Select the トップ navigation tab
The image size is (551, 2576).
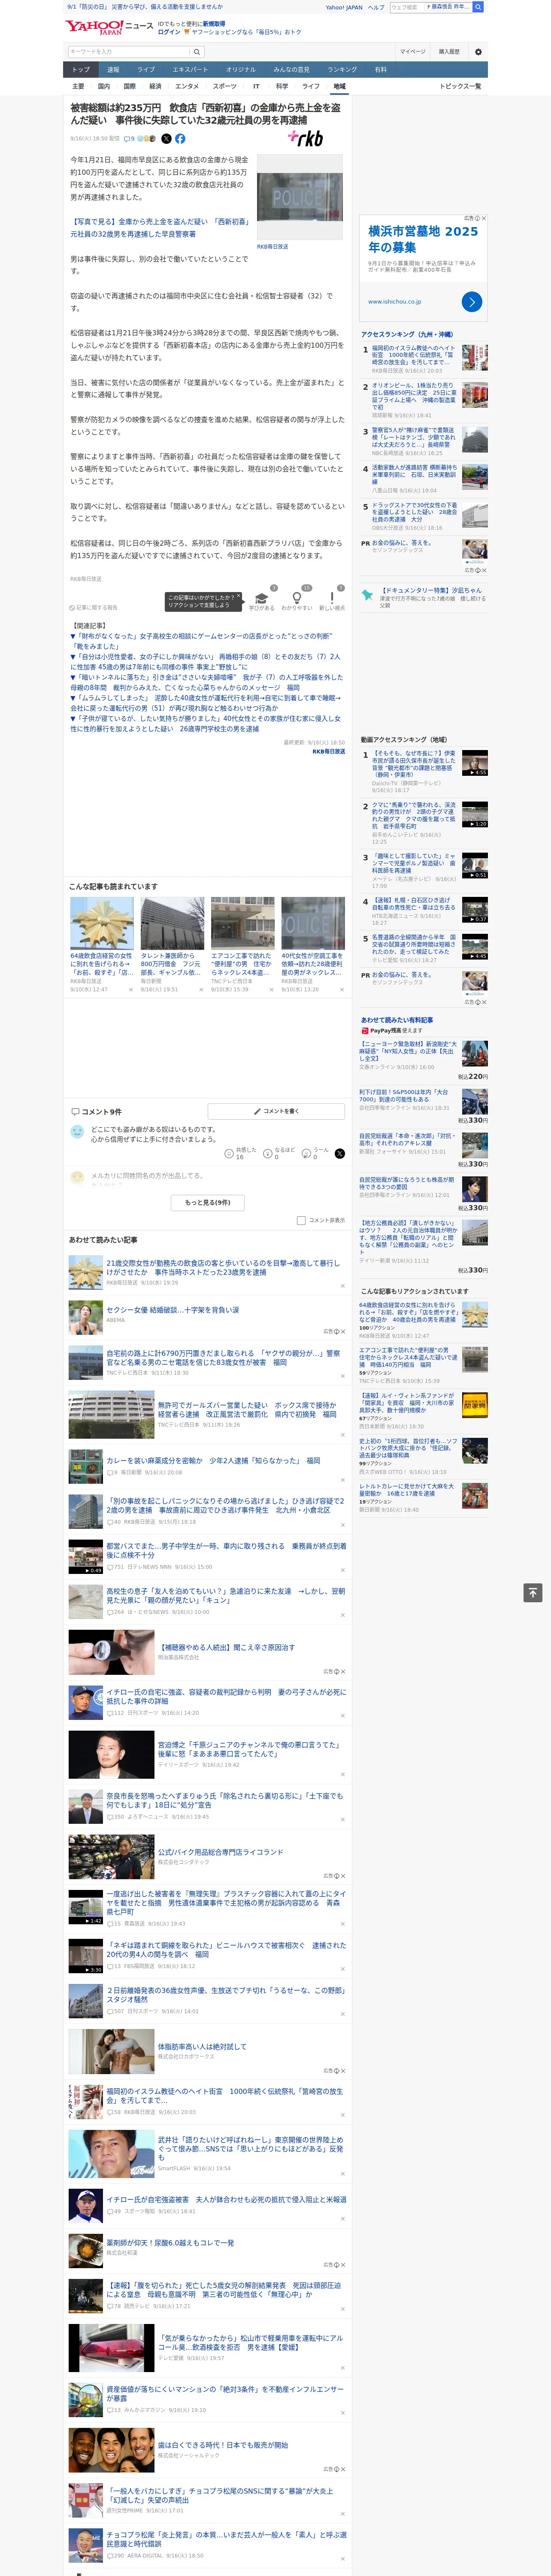pos(81,70)
